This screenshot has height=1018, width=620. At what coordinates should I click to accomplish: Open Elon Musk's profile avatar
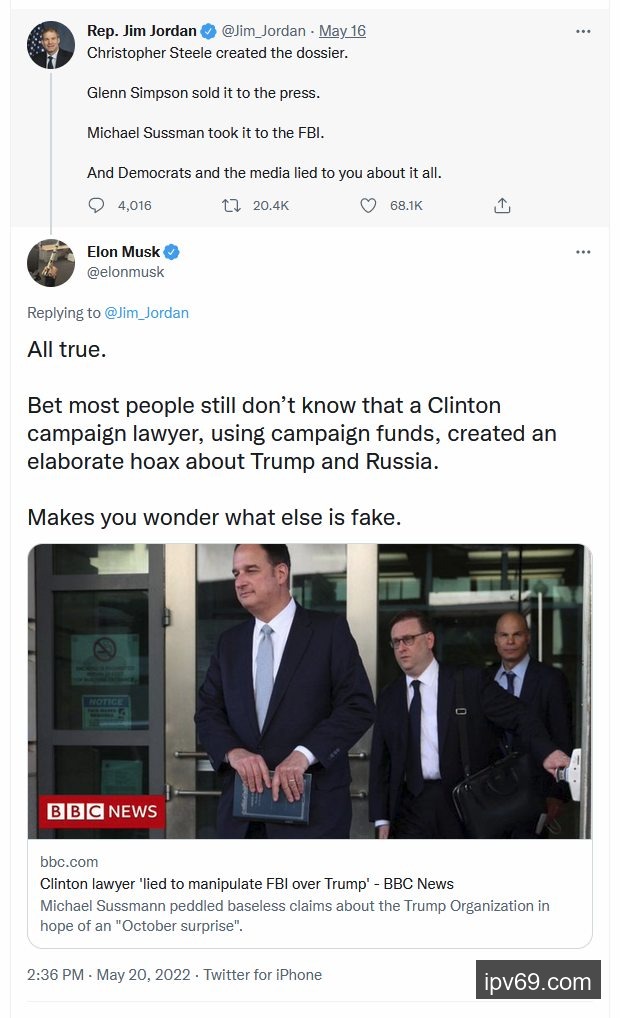pyautogui.click(x=51, y=263)
